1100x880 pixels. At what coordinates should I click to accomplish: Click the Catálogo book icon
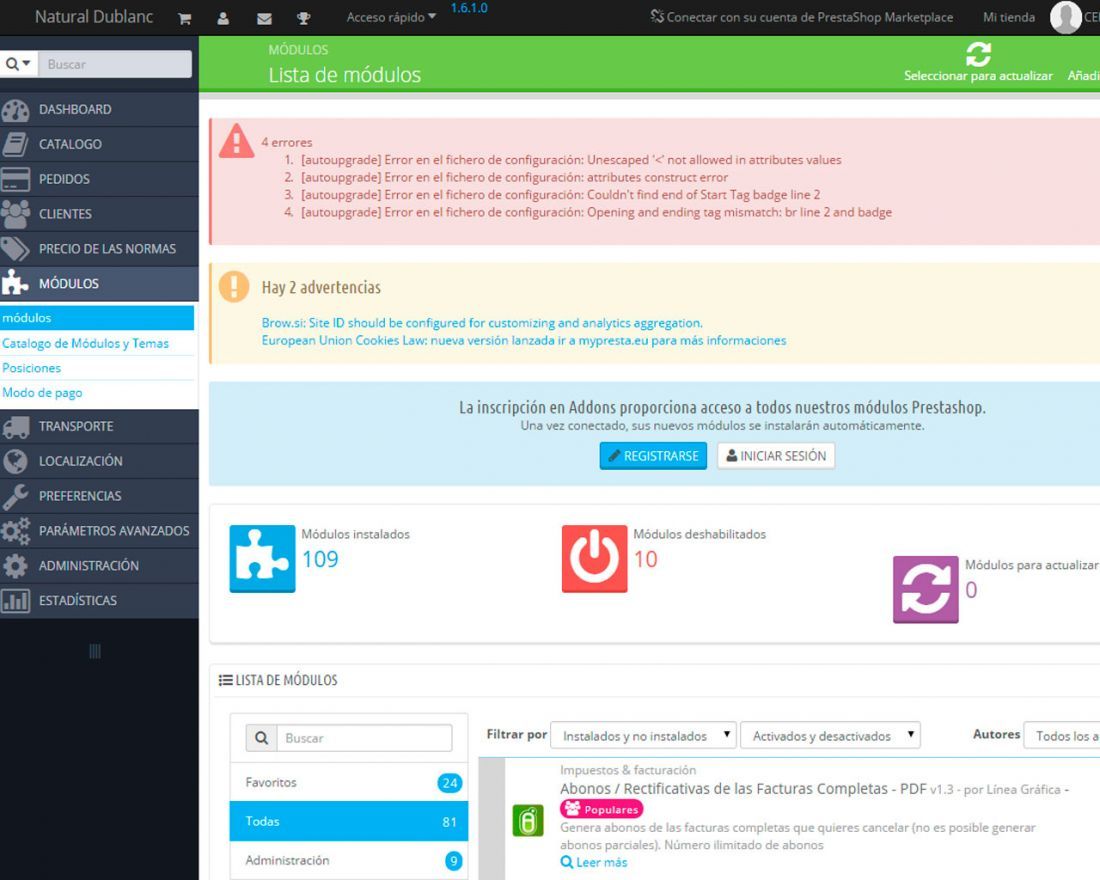tap(15, 144)
